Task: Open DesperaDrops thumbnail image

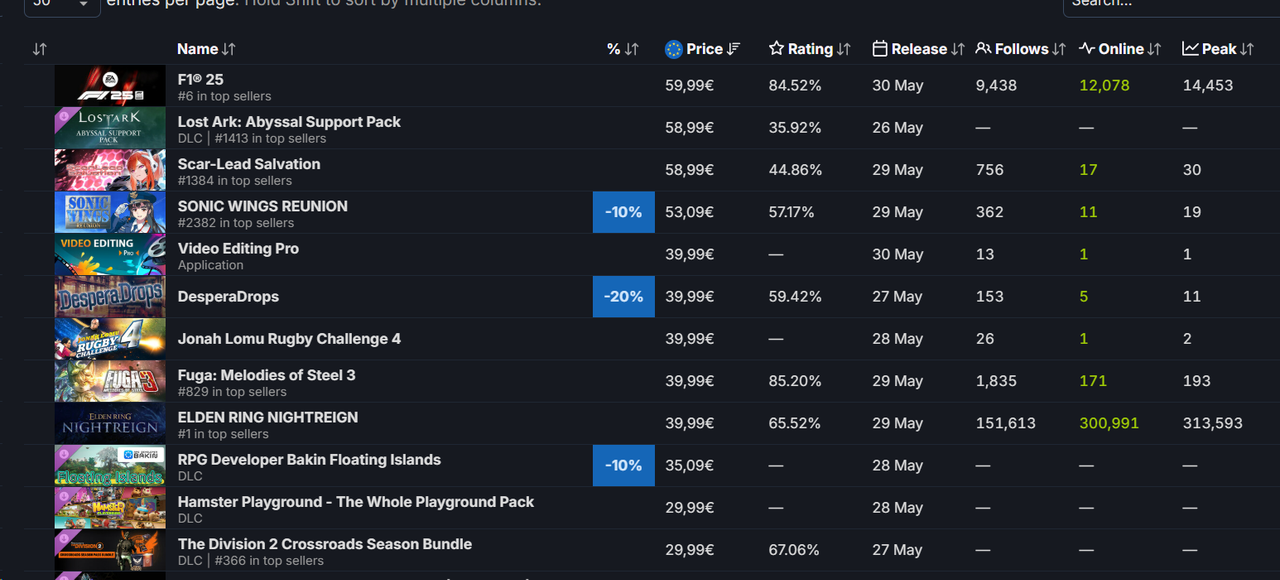Action: coord(110,297)
